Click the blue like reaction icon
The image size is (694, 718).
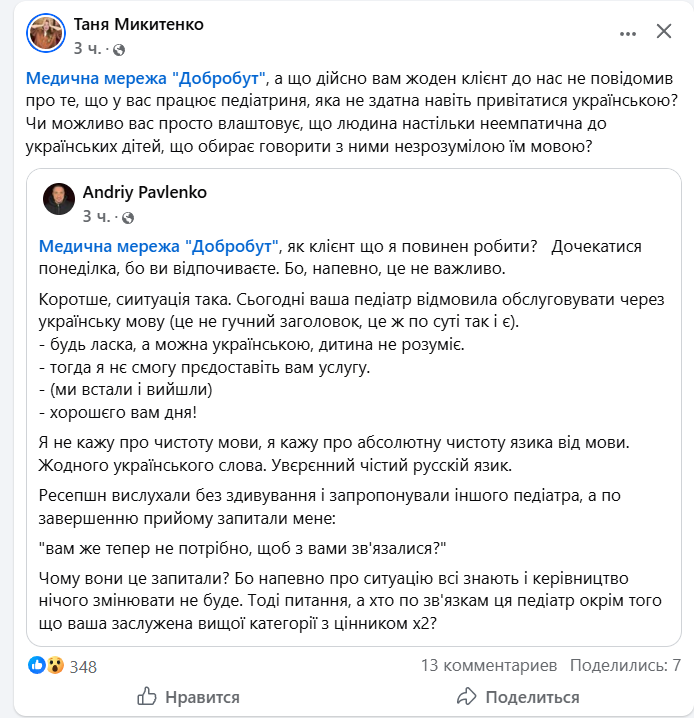pos(36,665)
